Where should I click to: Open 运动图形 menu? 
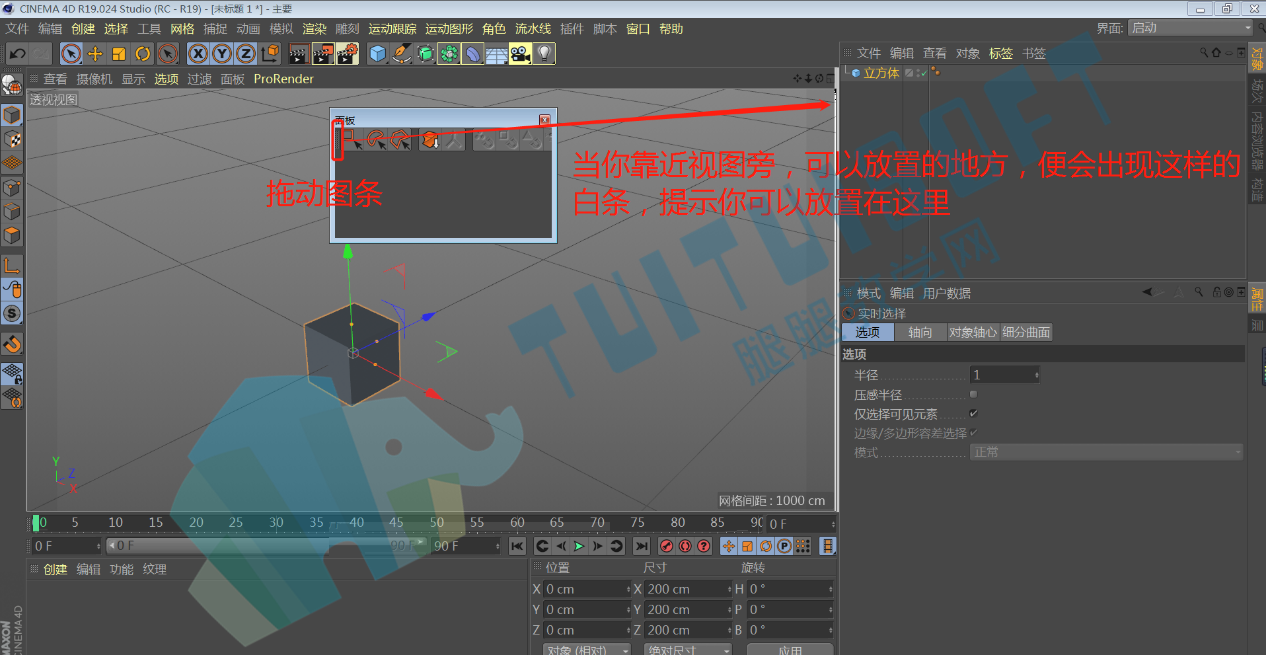pos(449,29)
